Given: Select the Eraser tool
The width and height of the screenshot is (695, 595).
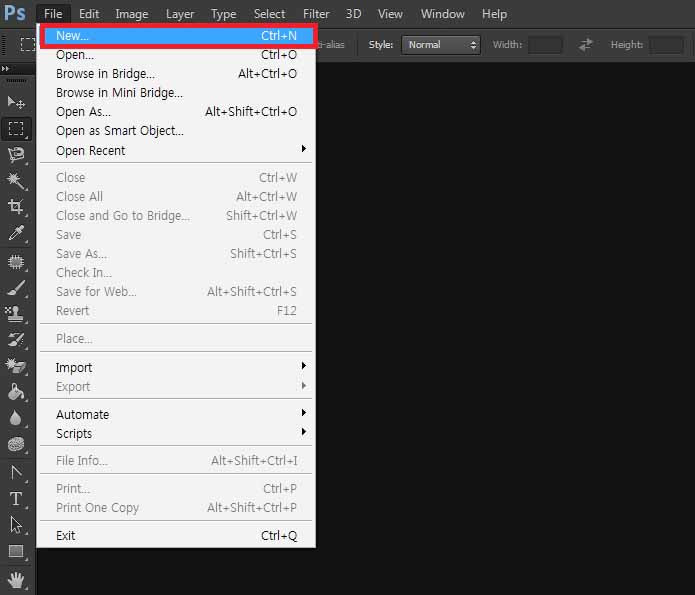Looking at the screenshot, I should tap(16, 366).
